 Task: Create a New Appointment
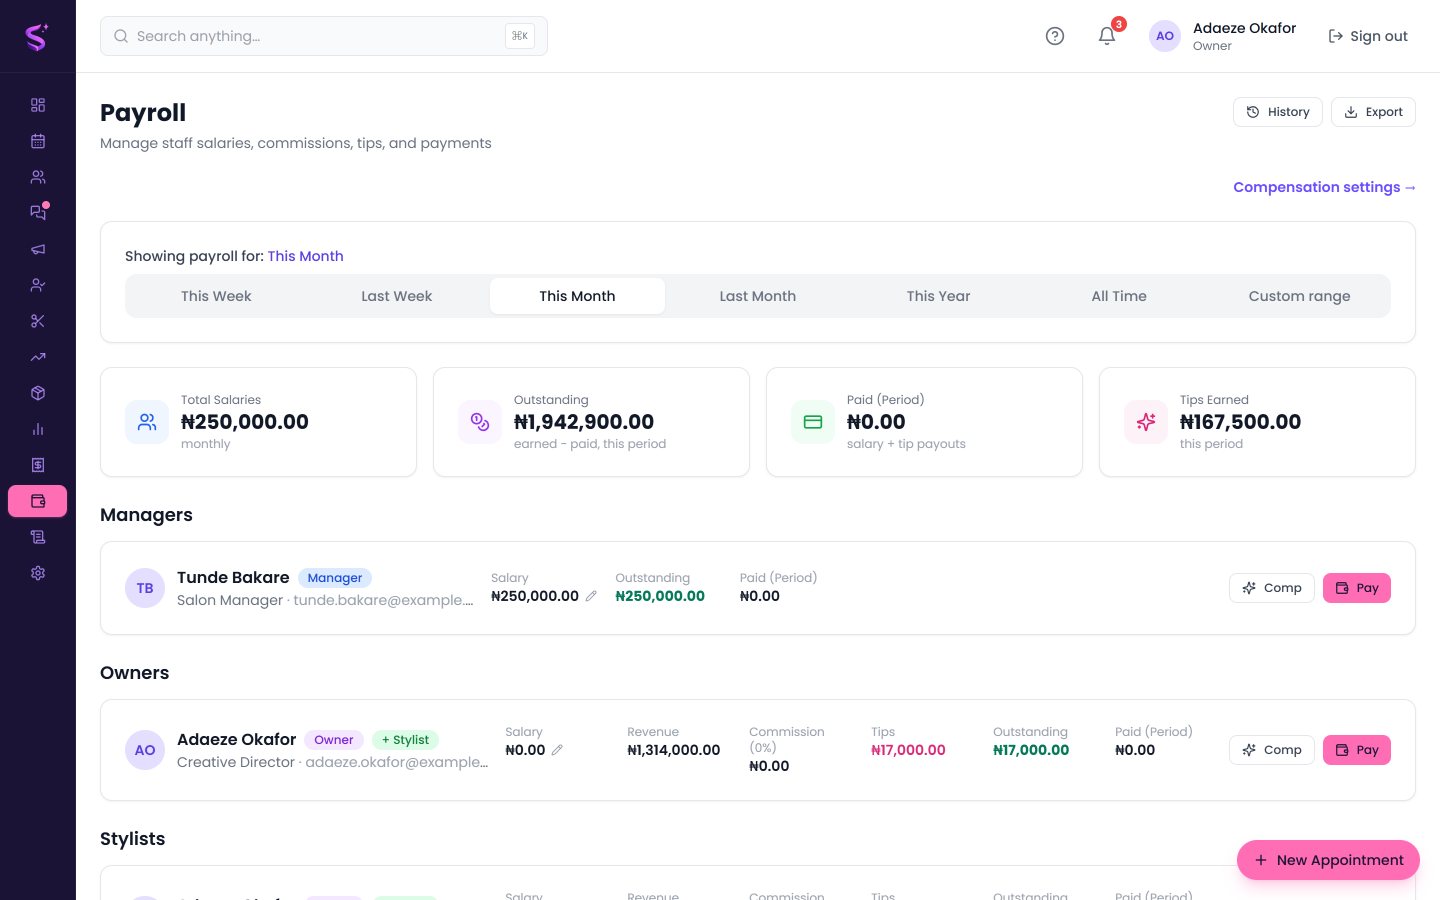(1328, 860)
